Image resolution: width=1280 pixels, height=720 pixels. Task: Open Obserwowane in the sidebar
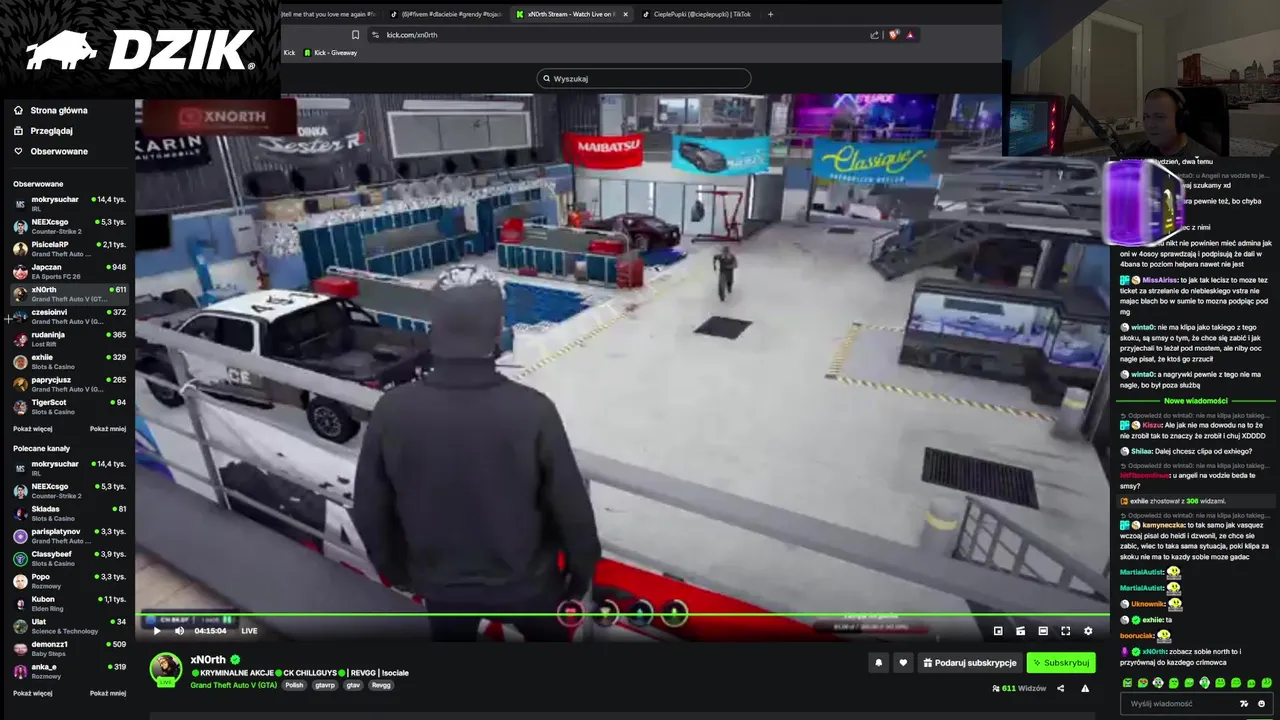click(59, 151)
